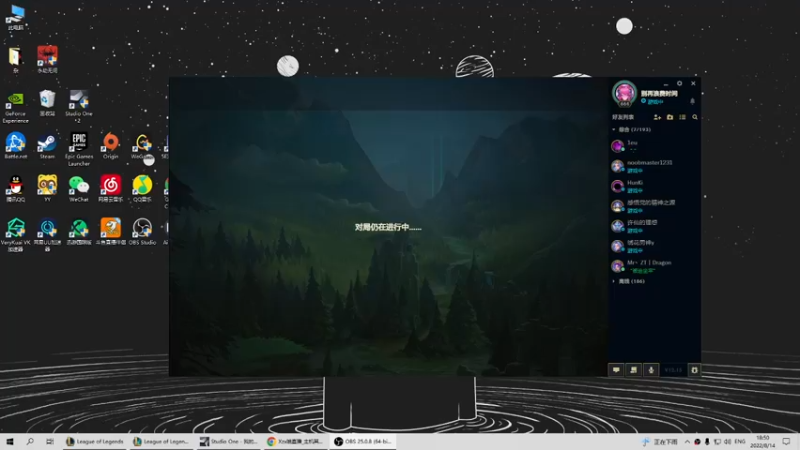800x450 pixels.
Task: Launch the Steam desktop shortcut
Action: (x=47, y=145)
